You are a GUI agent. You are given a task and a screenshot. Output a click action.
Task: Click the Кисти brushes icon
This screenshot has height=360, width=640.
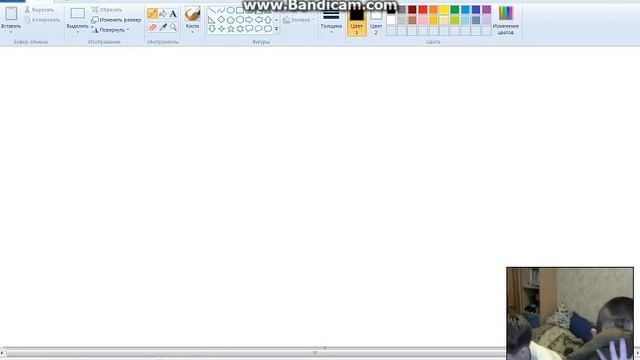(x=192, y=14)
